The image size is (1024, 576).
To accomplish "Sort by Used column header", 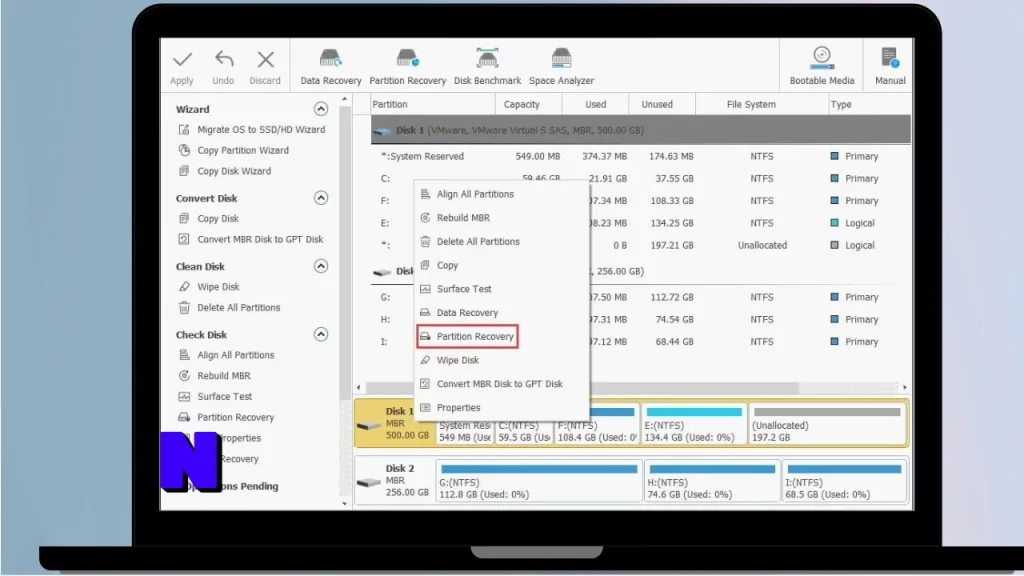I will coord(596,104).
